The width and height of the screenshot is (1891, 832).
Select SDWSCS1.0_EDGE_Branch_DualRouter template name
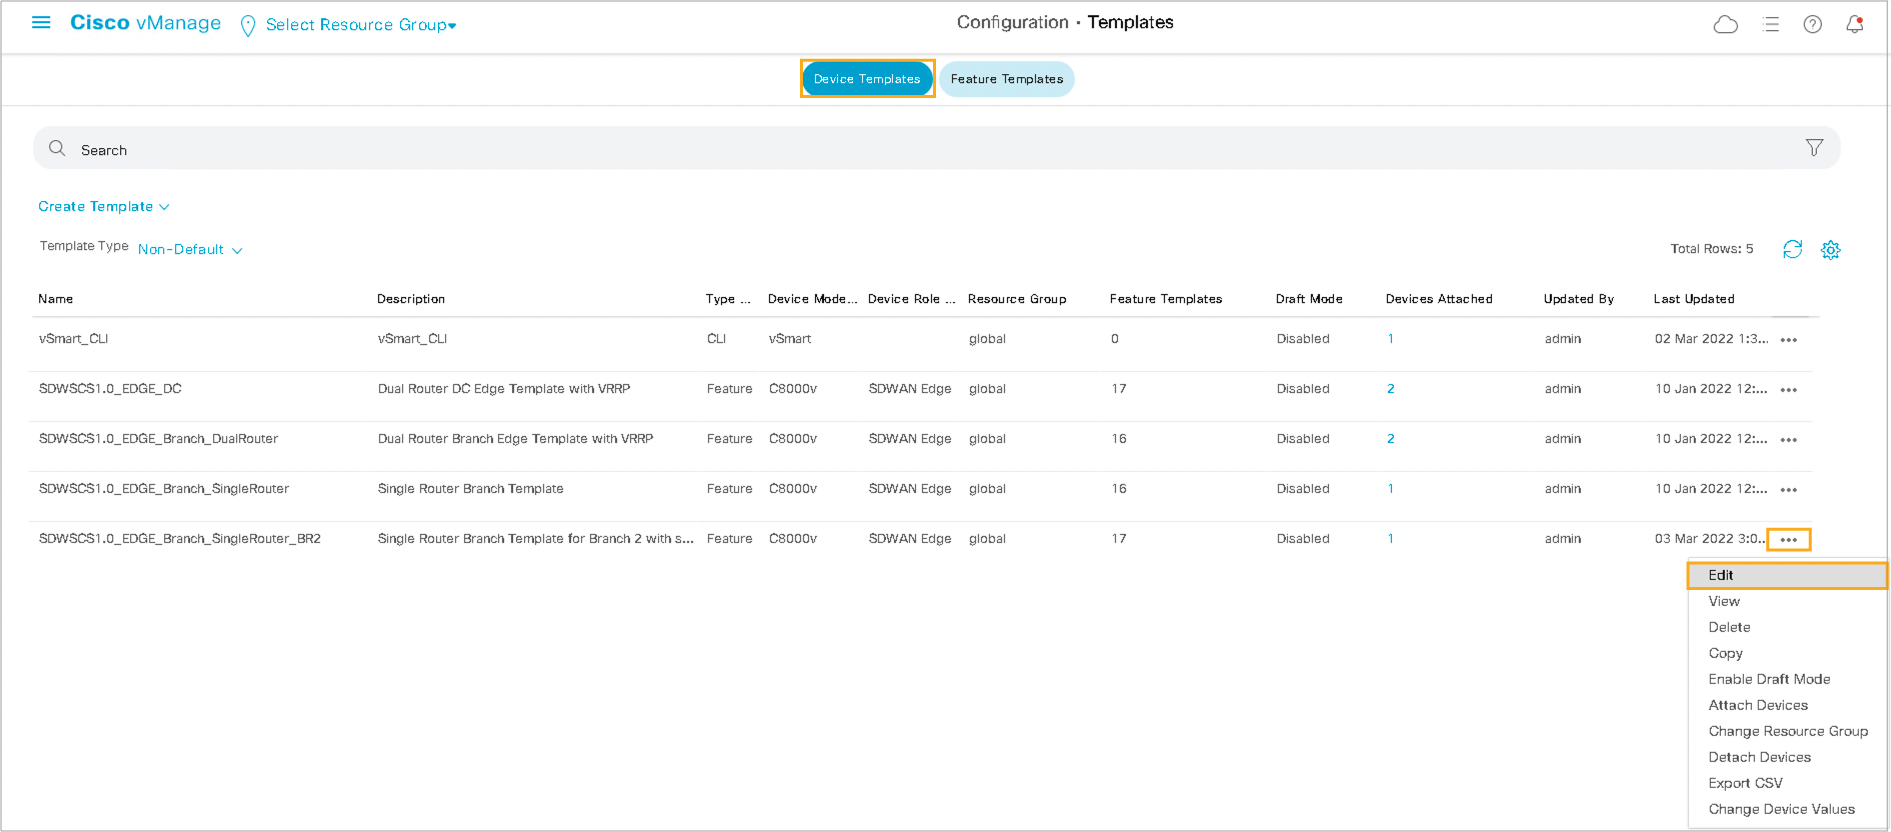[158, 439]
